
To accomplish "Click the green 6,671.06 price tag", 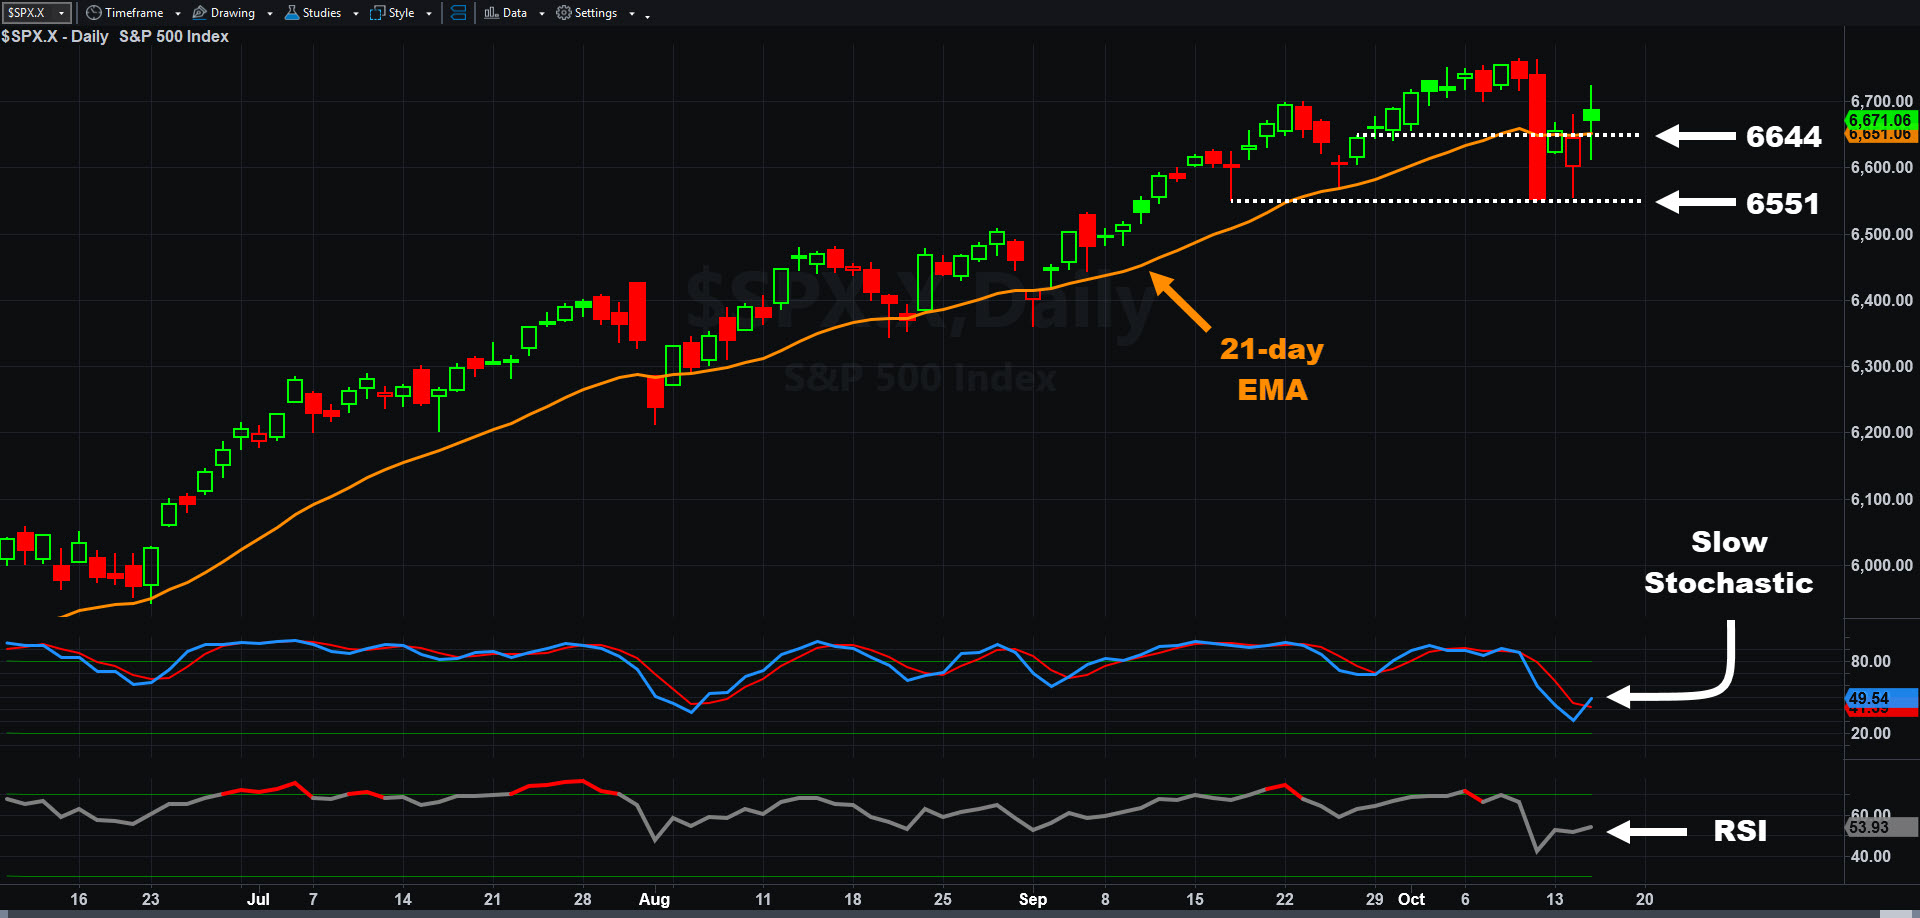I will click(x=1880, y=120).
